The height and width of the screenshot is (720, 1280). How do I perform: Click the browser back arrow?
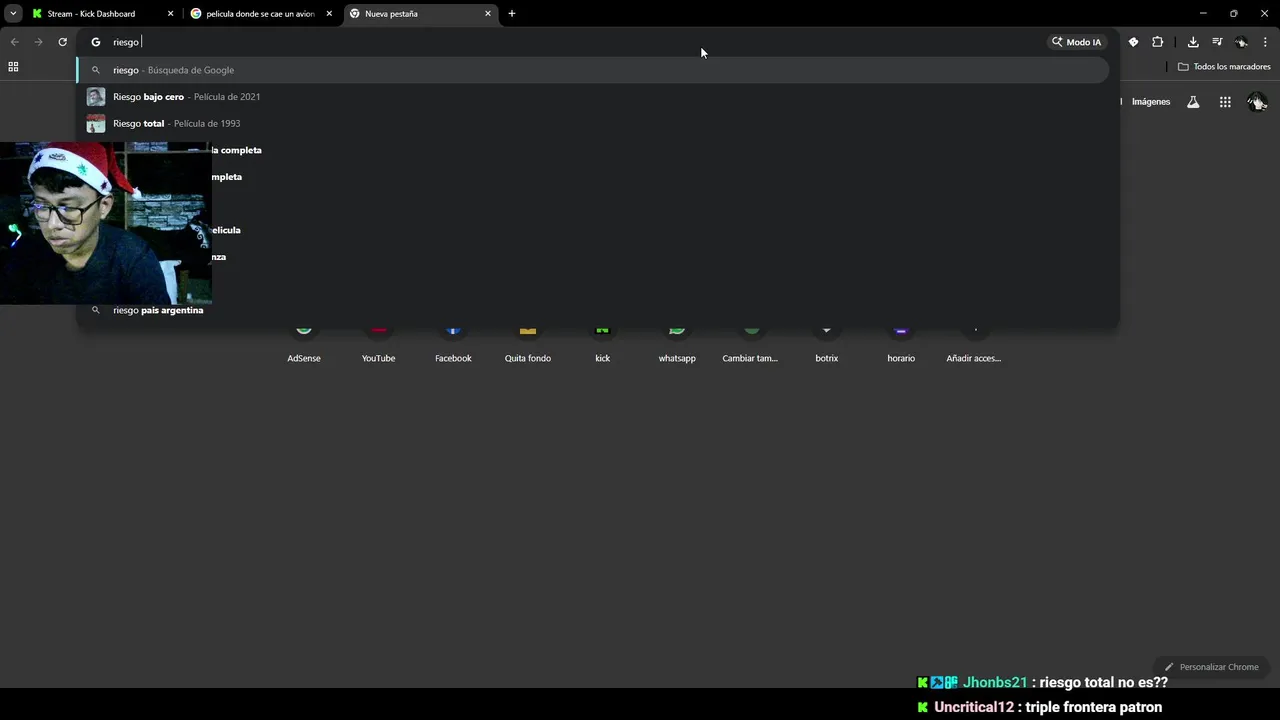pos(14,42)
